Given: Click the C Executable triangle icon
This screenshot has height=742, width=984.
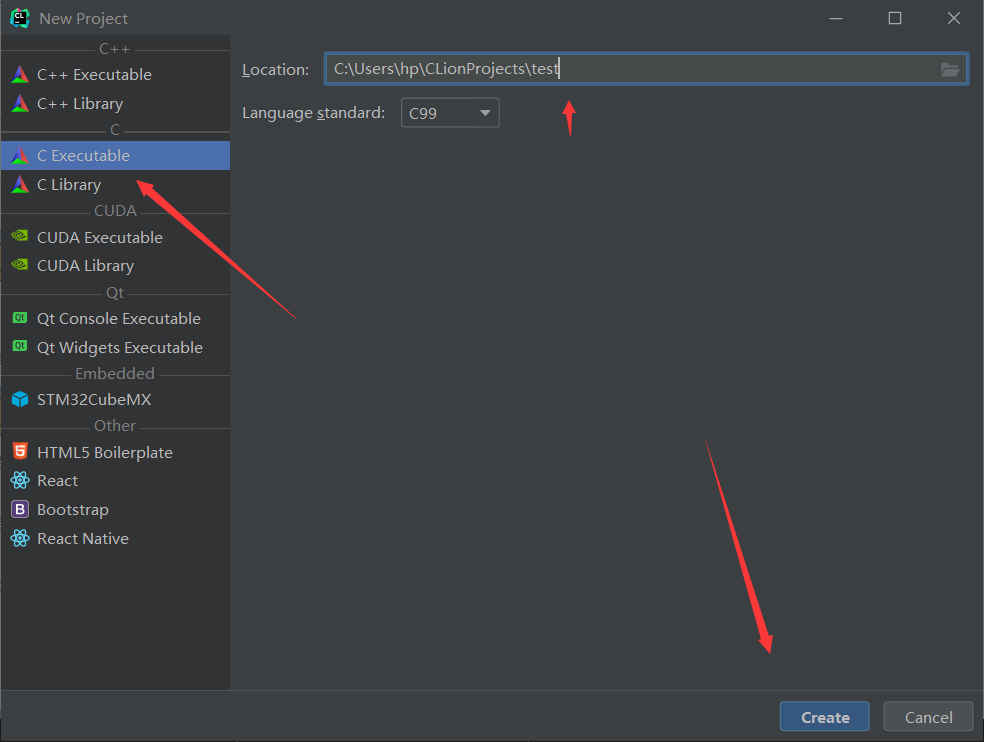Looking at the screenshot, I should coord(20,156).
